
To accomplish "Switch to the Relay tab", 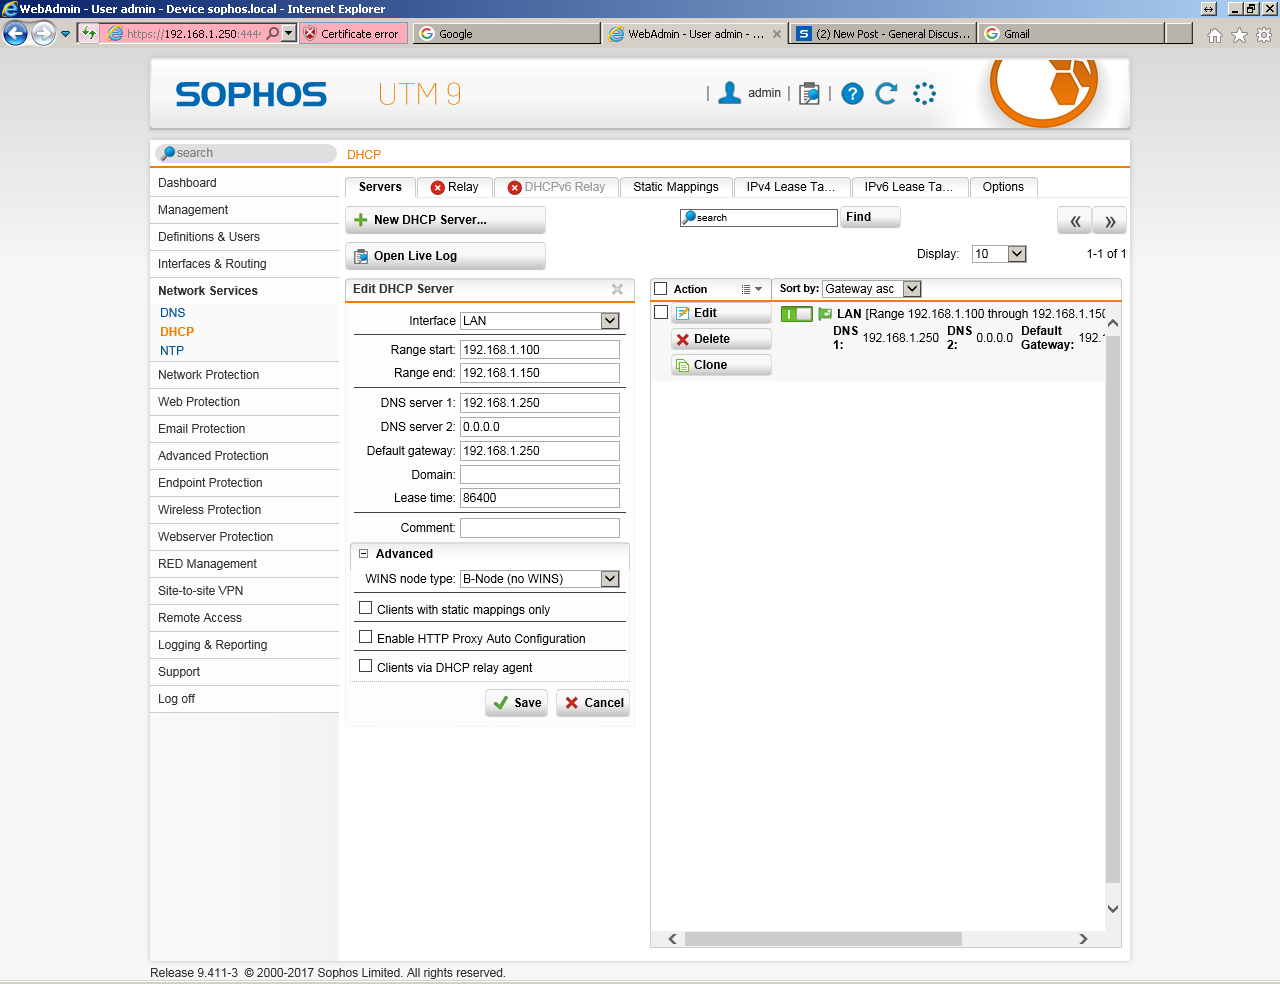I will tap(455, 187).
